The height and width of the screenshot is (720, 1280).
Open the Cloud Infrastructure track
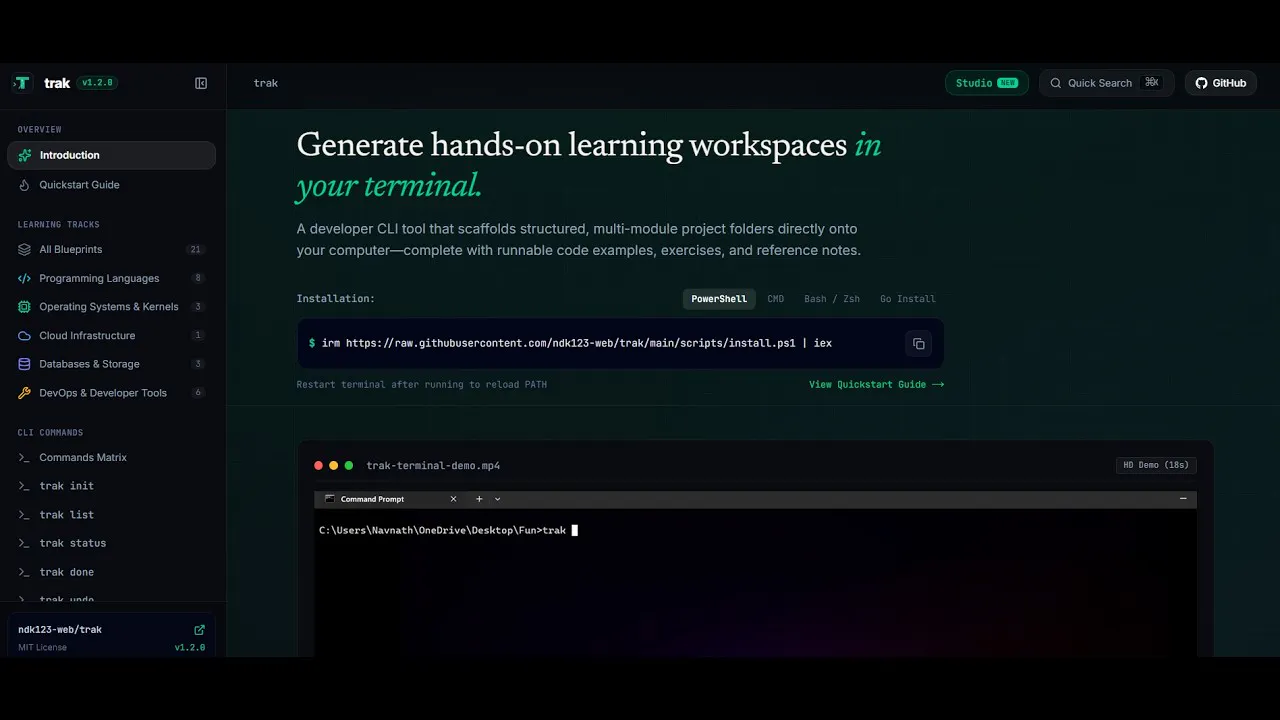pos(111,336)
